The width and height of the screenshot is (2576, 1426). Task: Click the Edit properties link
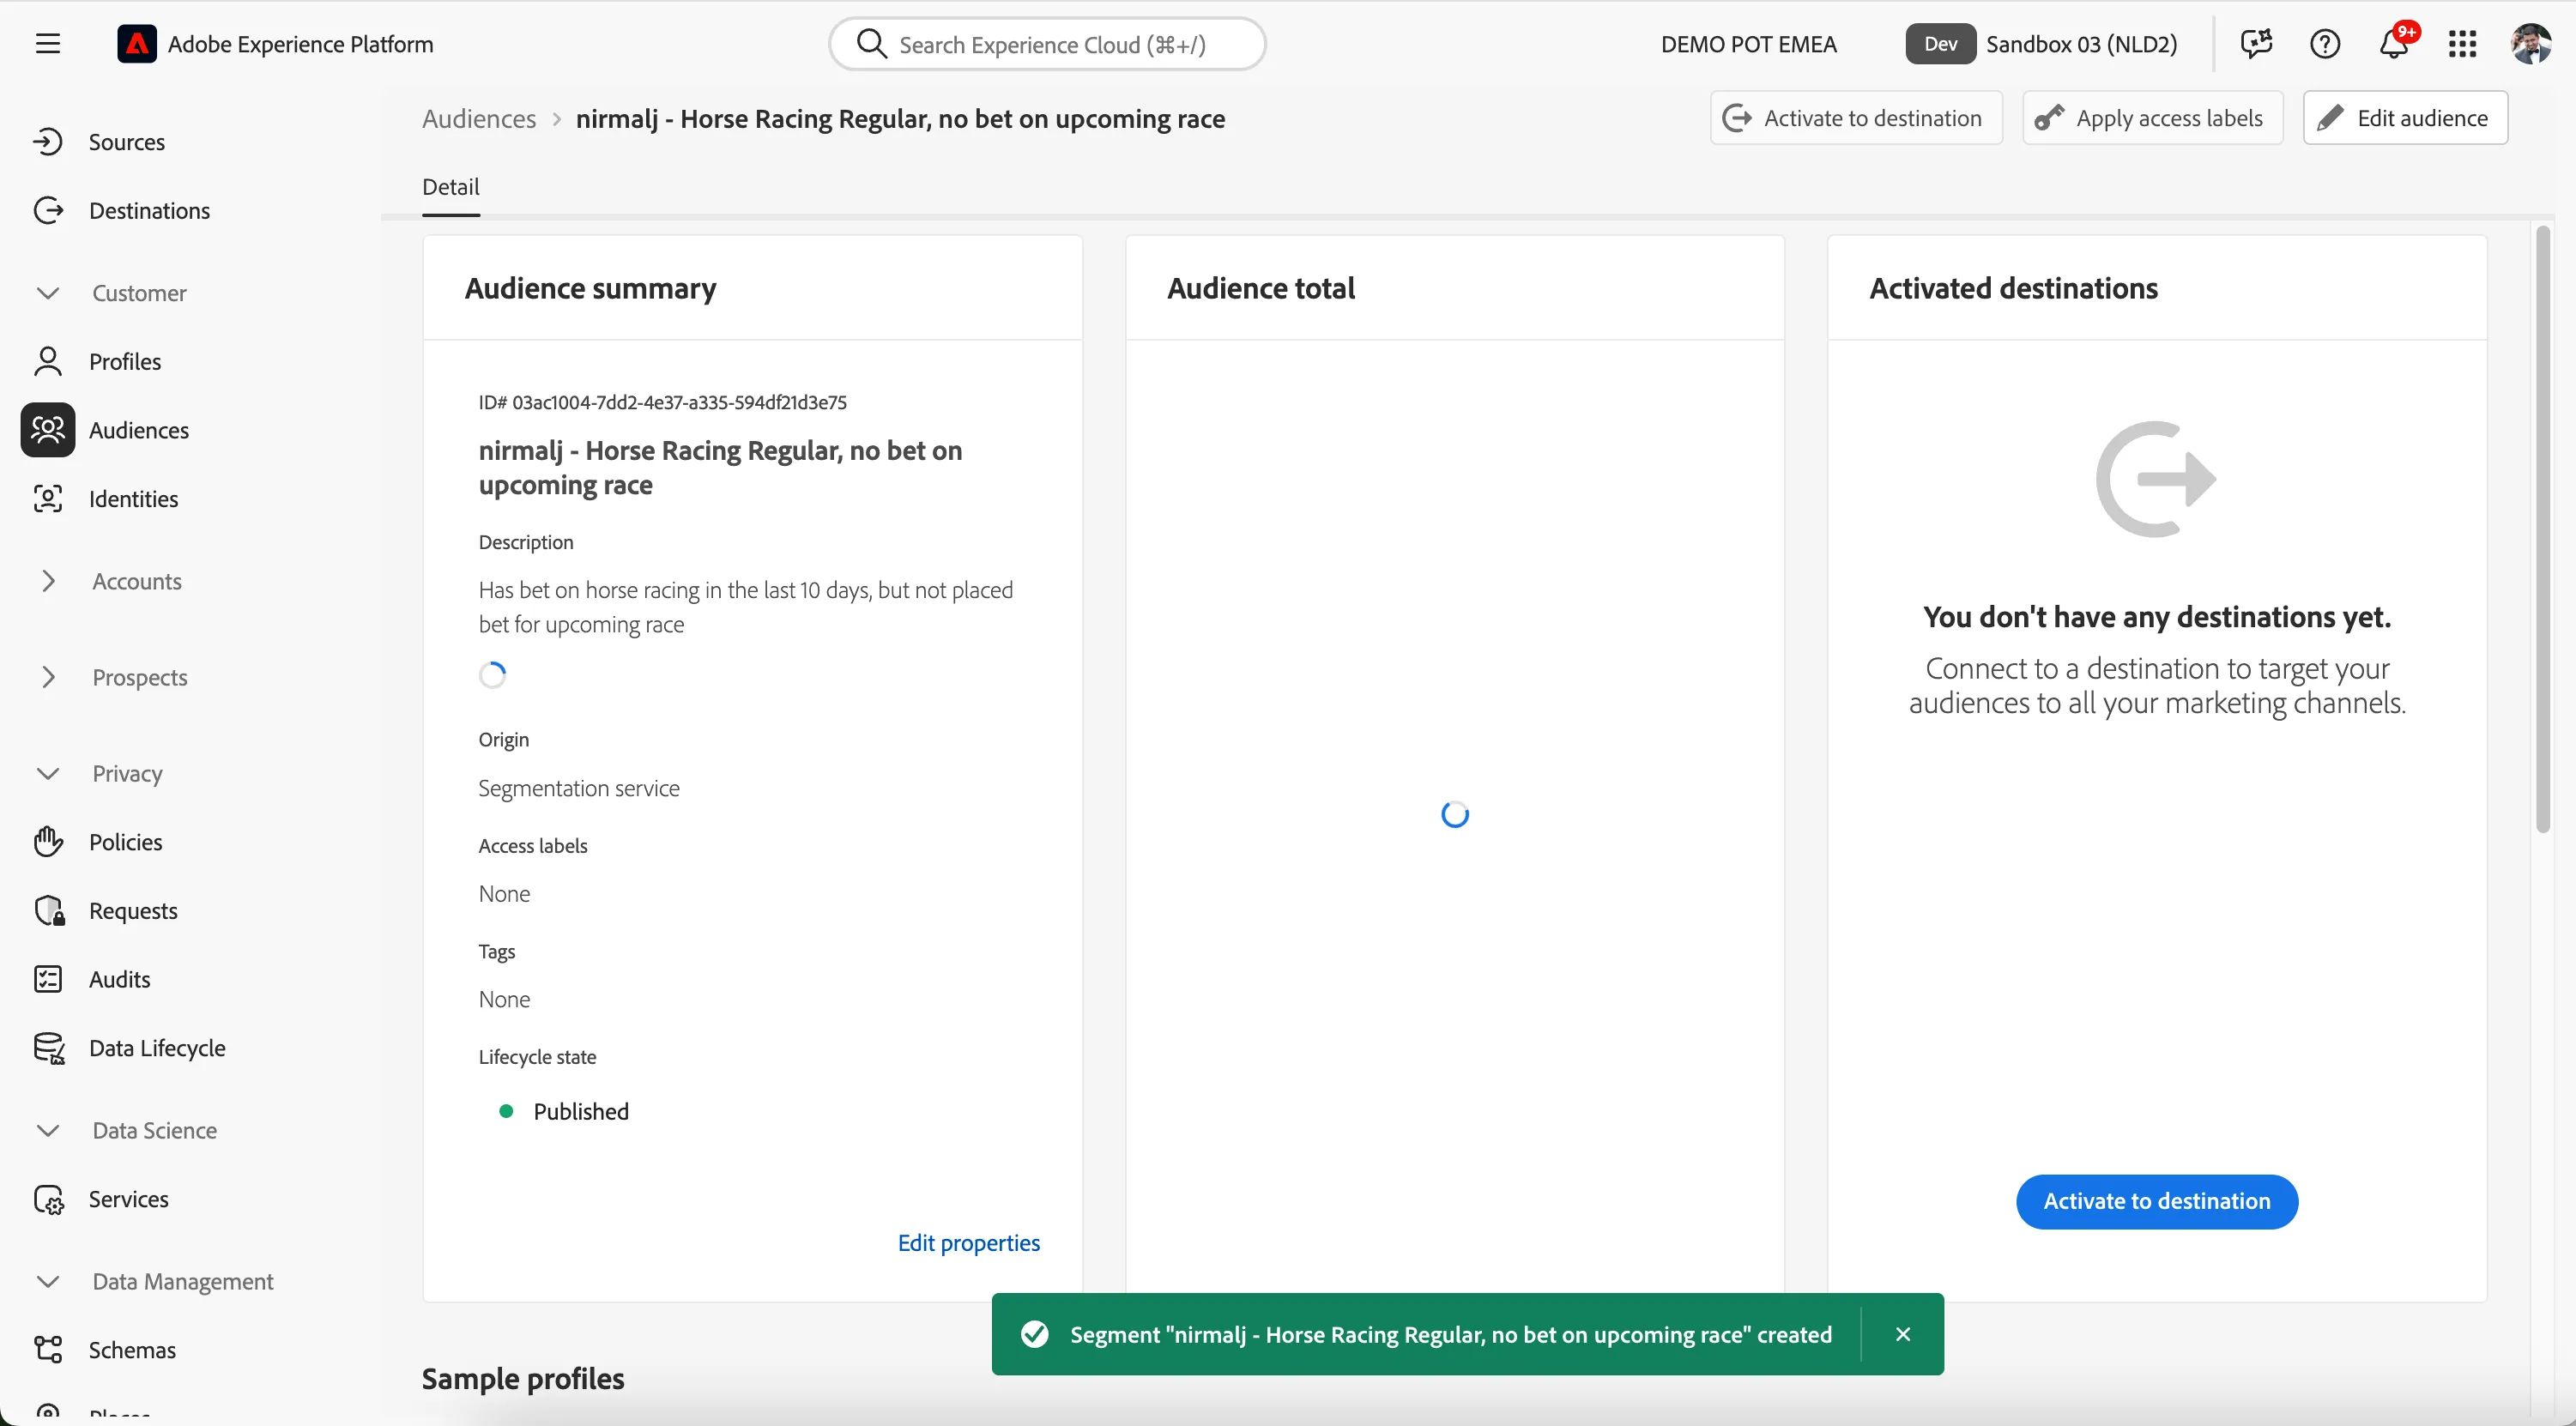[x=968, y=1242]
